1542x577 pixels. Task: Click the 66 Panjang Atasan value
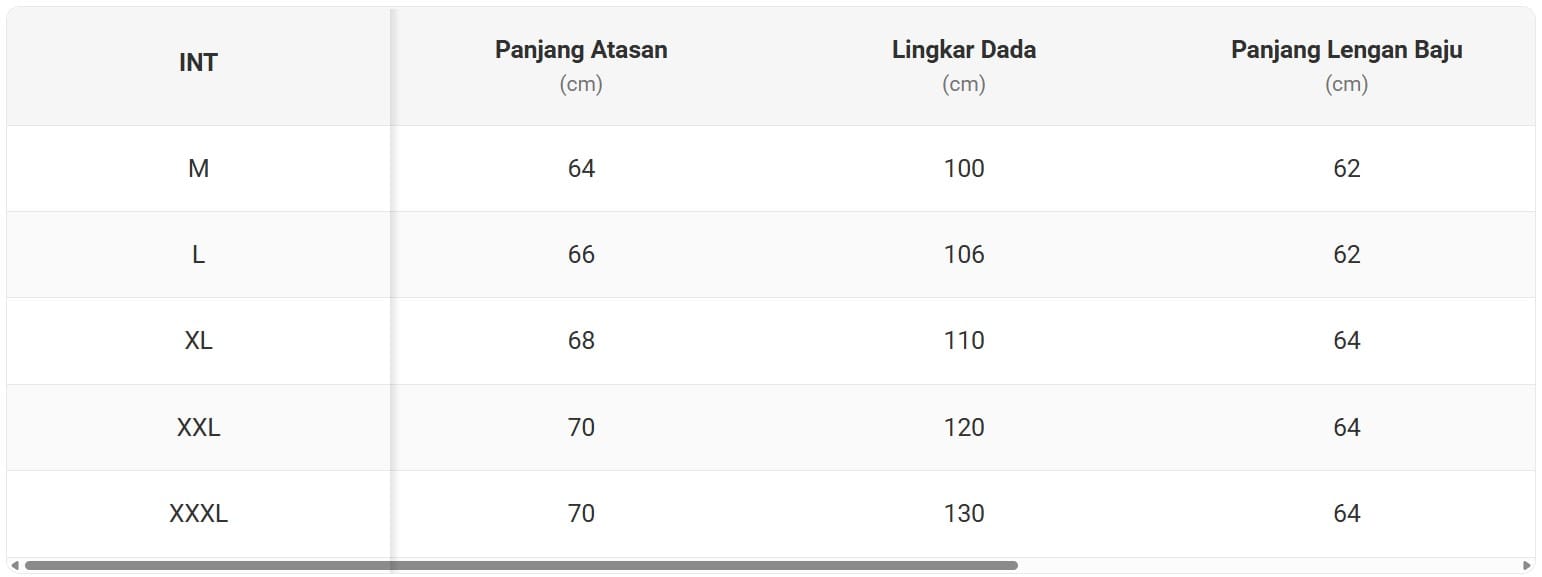click(581, 255)
